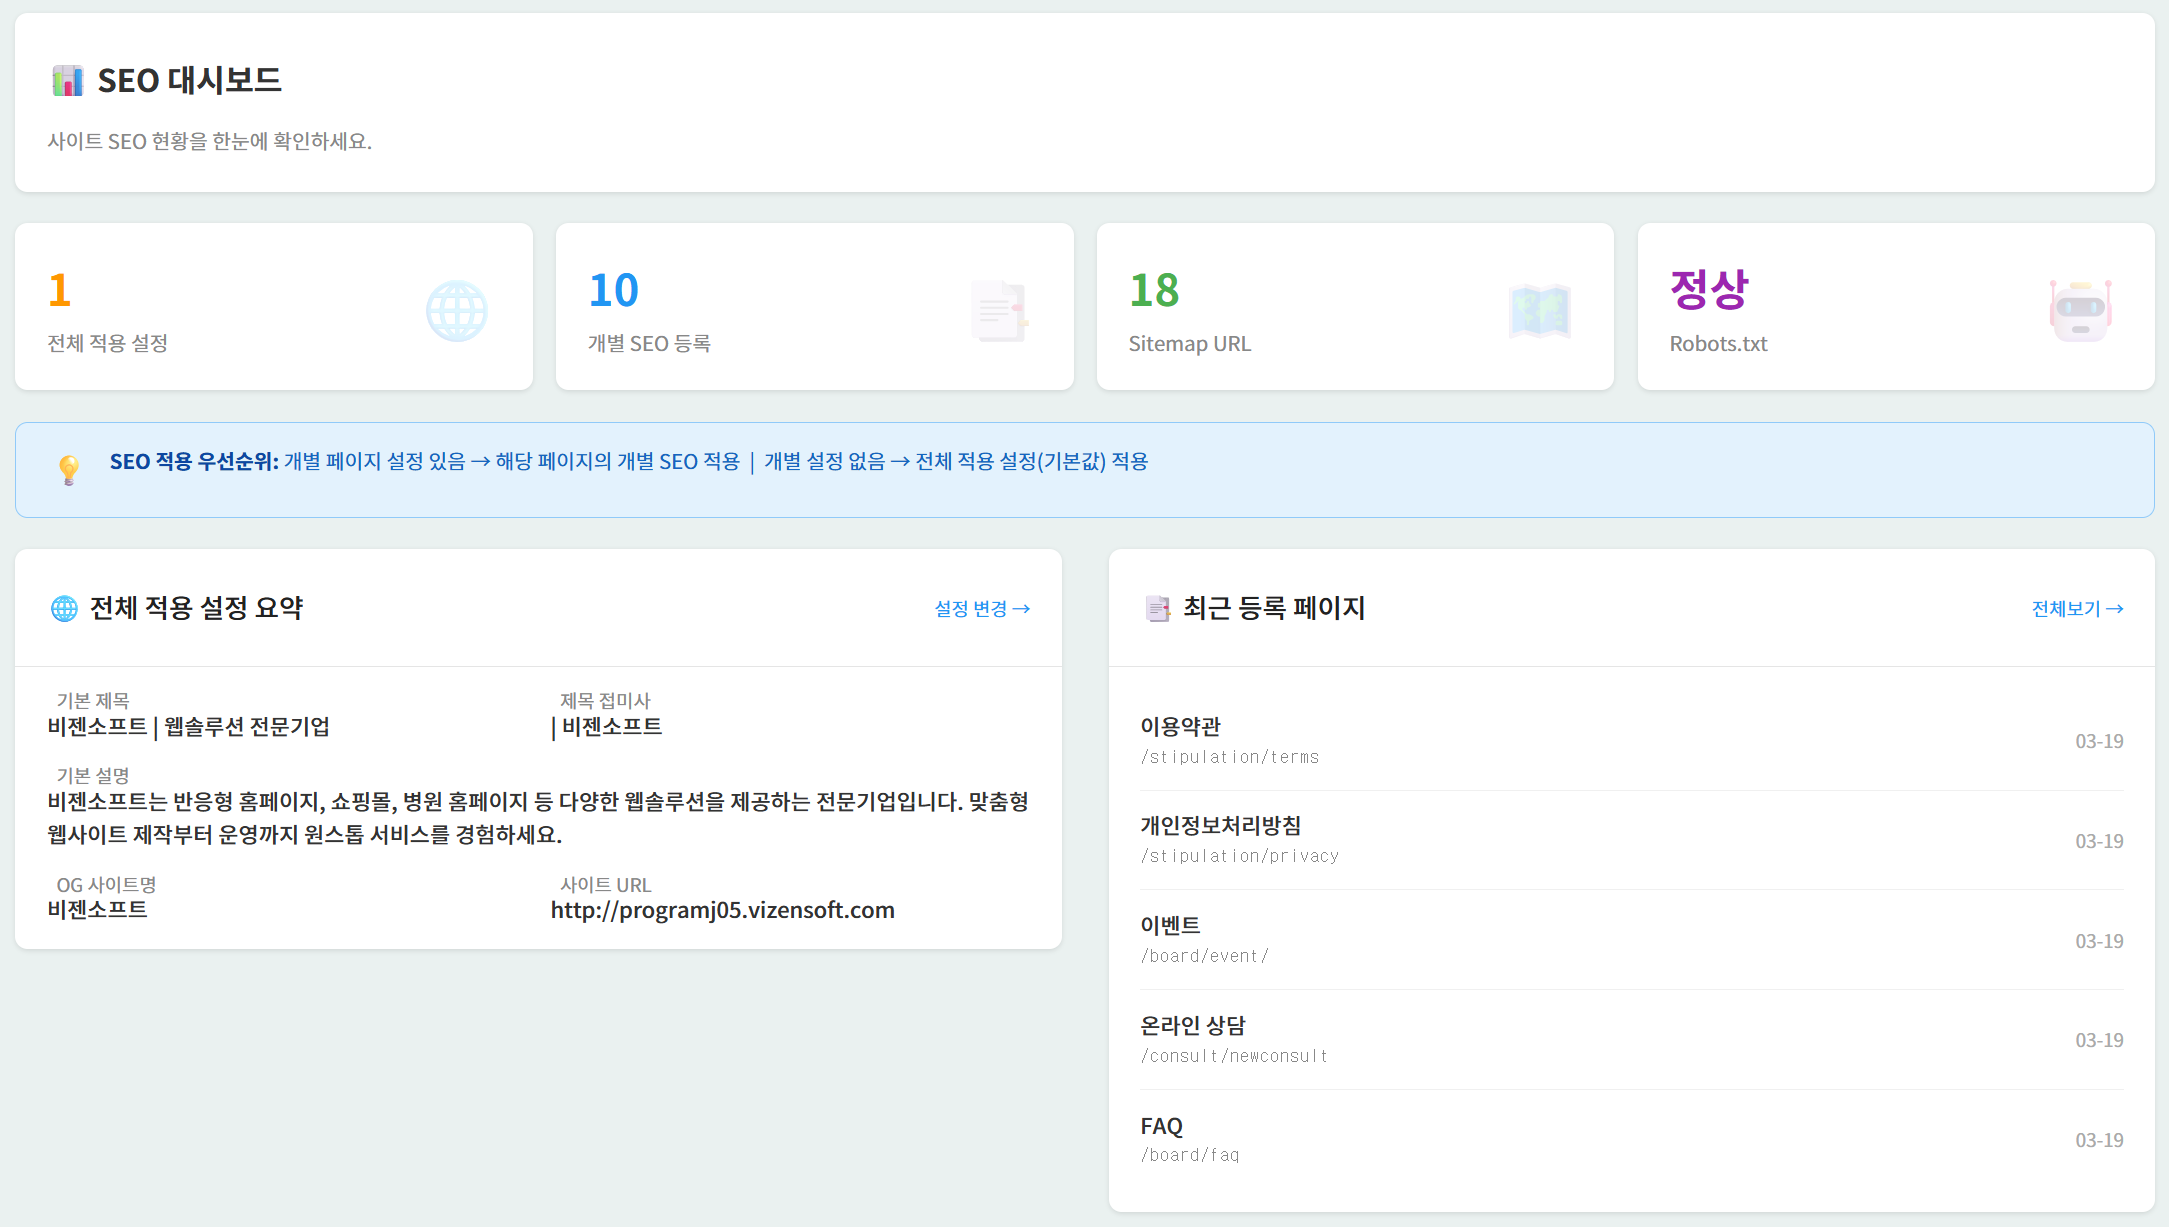Screen dimensions: 2169x1227
Task: Open the 이용약관 page entry
Action: (1181, 727)
